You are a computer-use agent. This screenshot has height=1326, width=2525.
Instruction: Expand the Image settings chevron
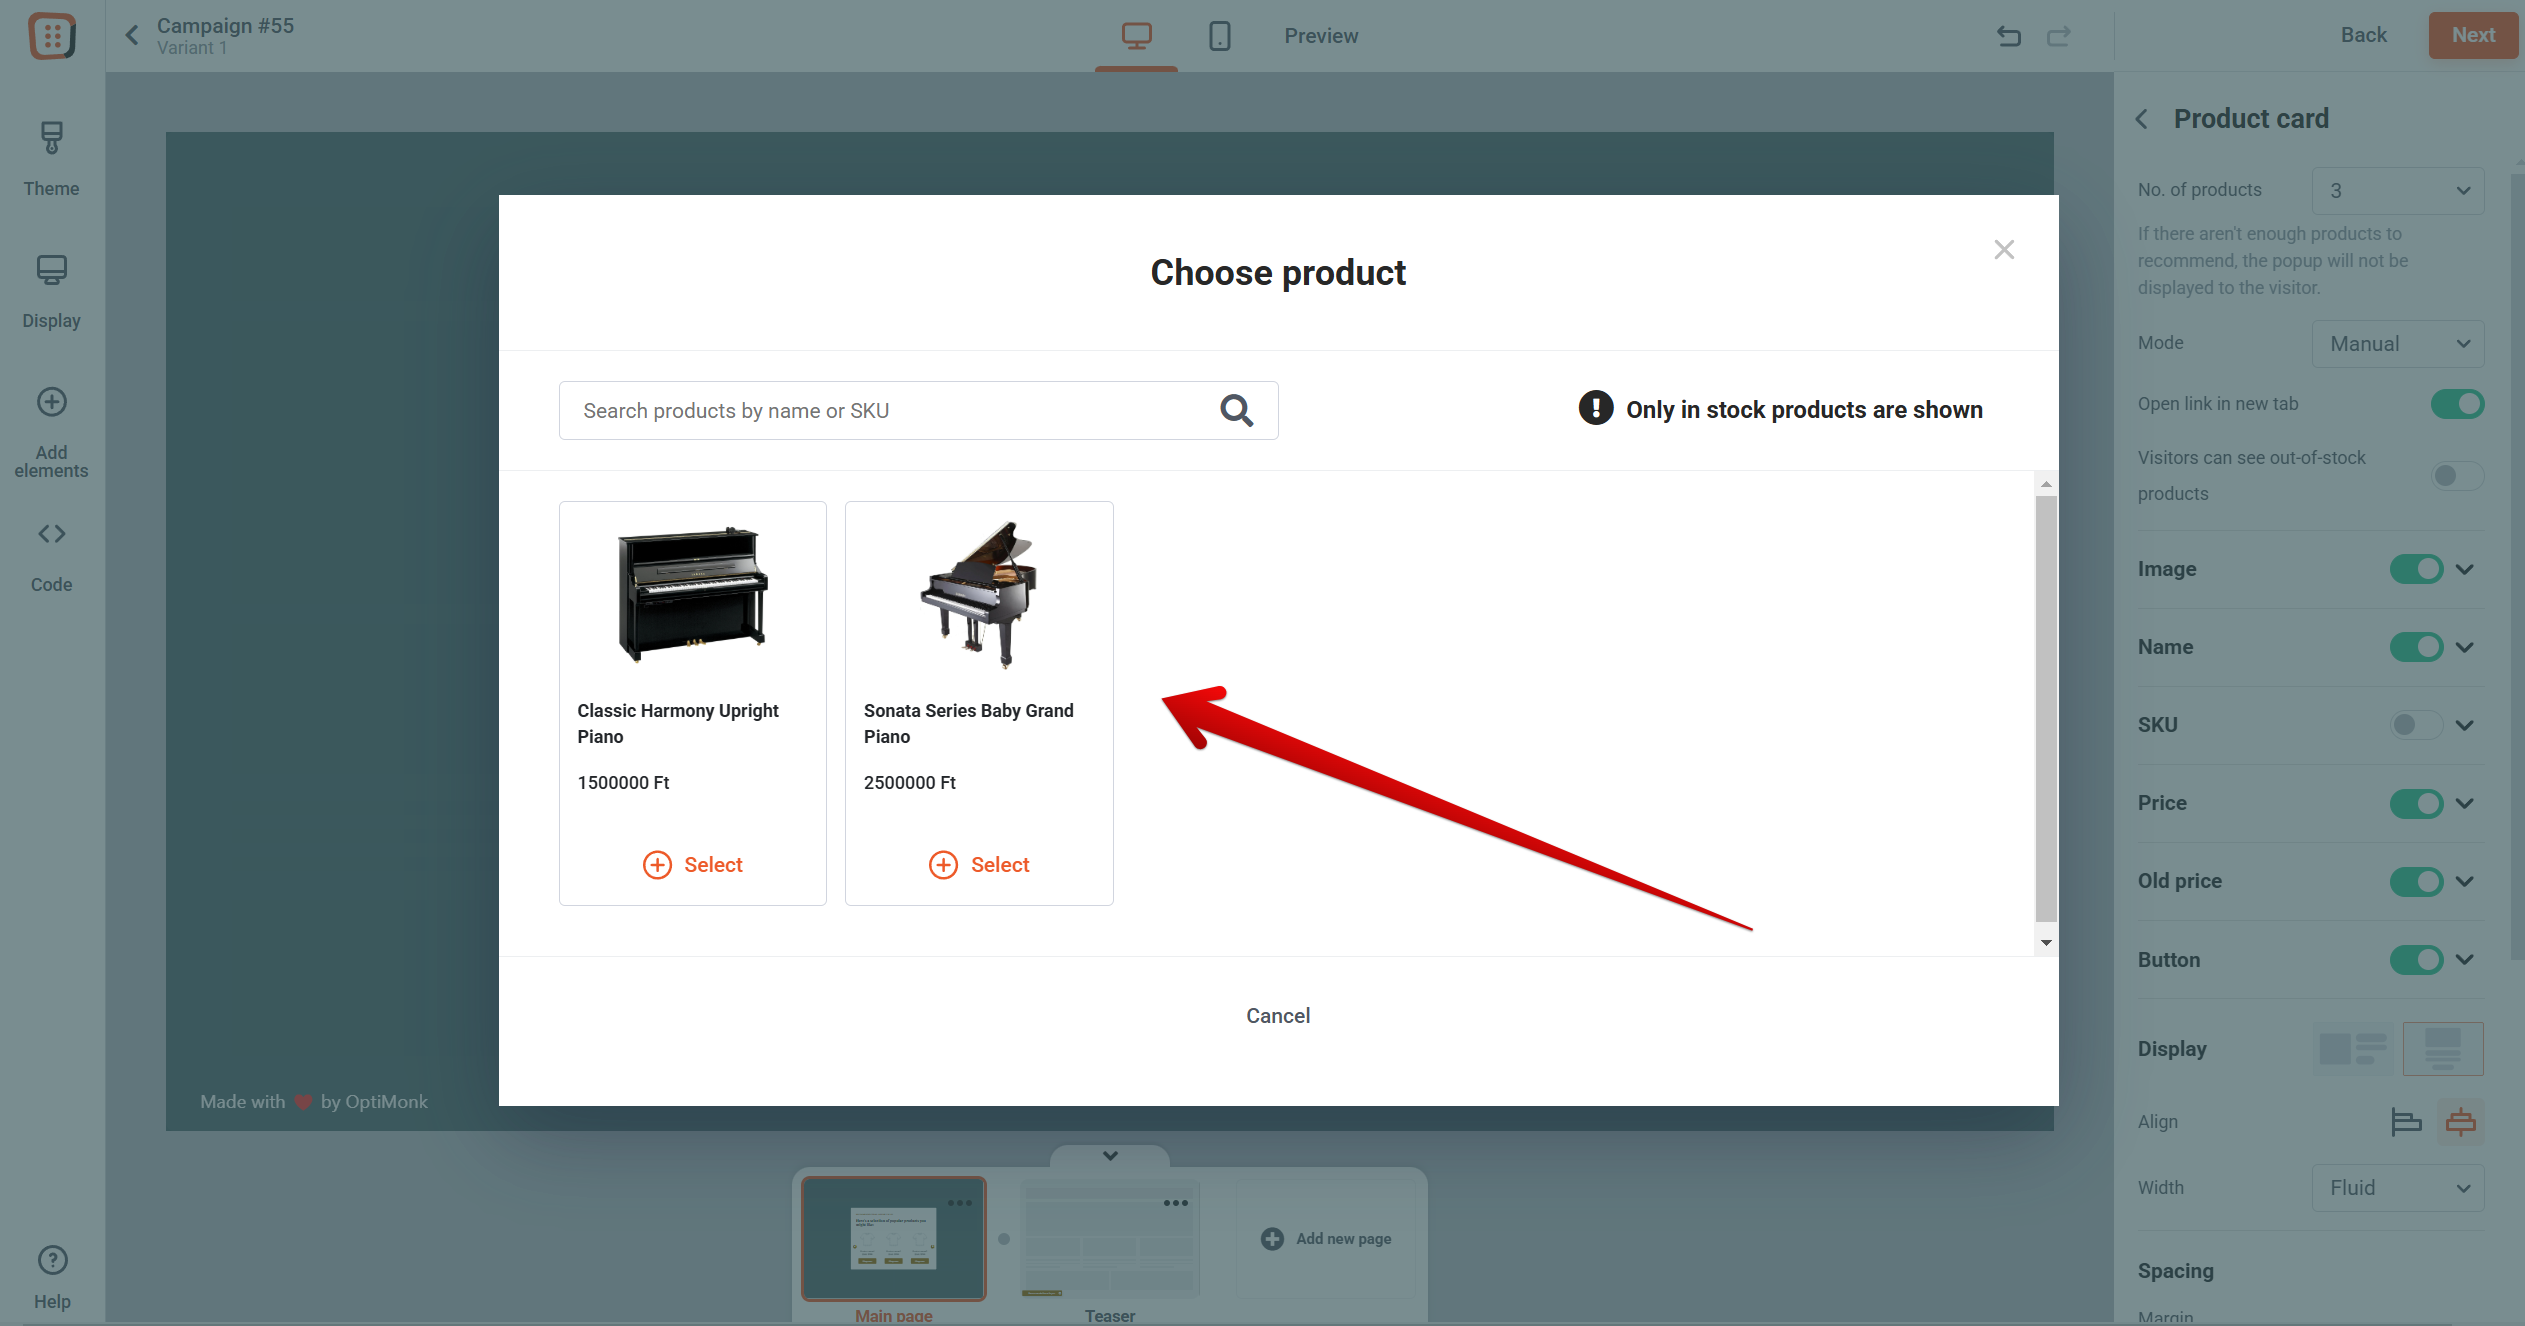[x=2465, y=569]
